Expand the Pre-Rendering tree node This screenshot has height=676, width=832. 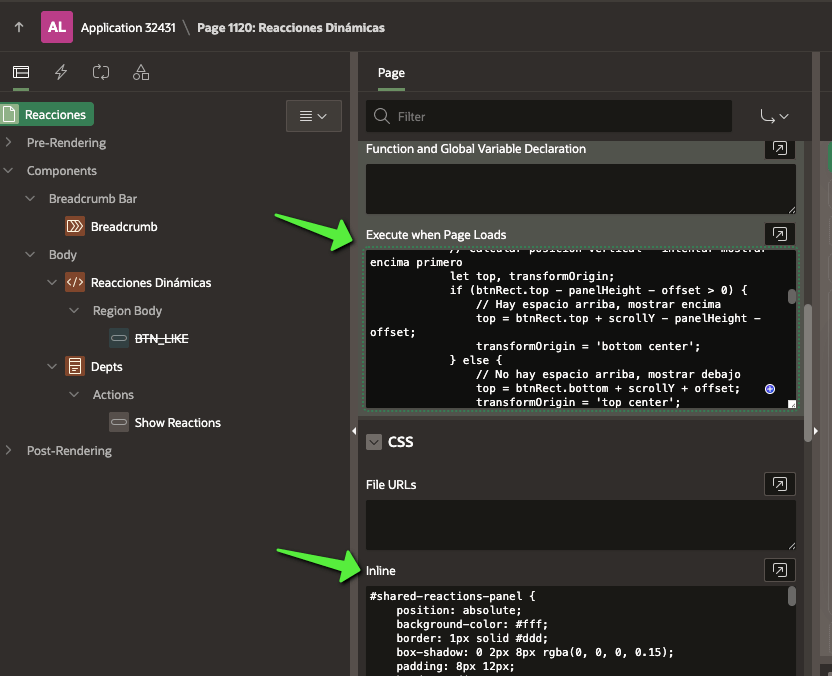tap(9, 143)
